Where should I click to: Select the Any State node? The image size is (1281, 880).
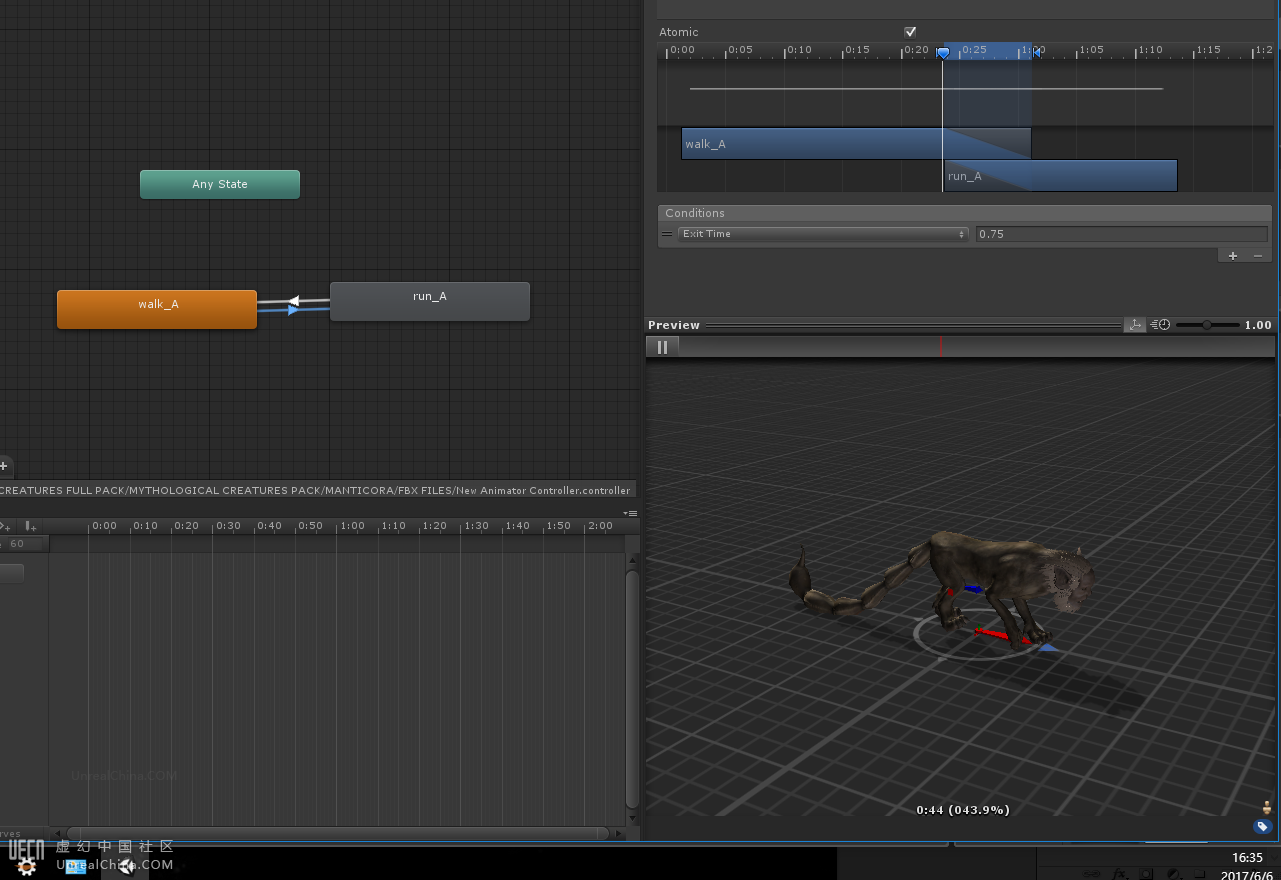click(x=220, y=184)
